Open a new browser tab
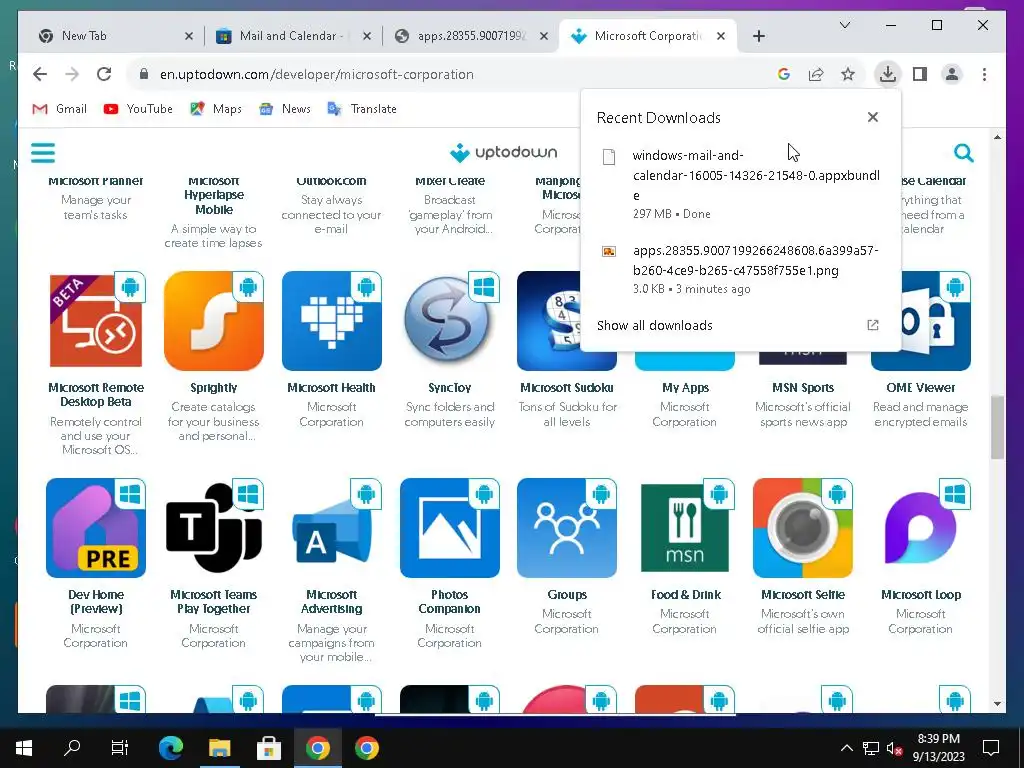This screenshot has width=1024, height=768. 758,36
